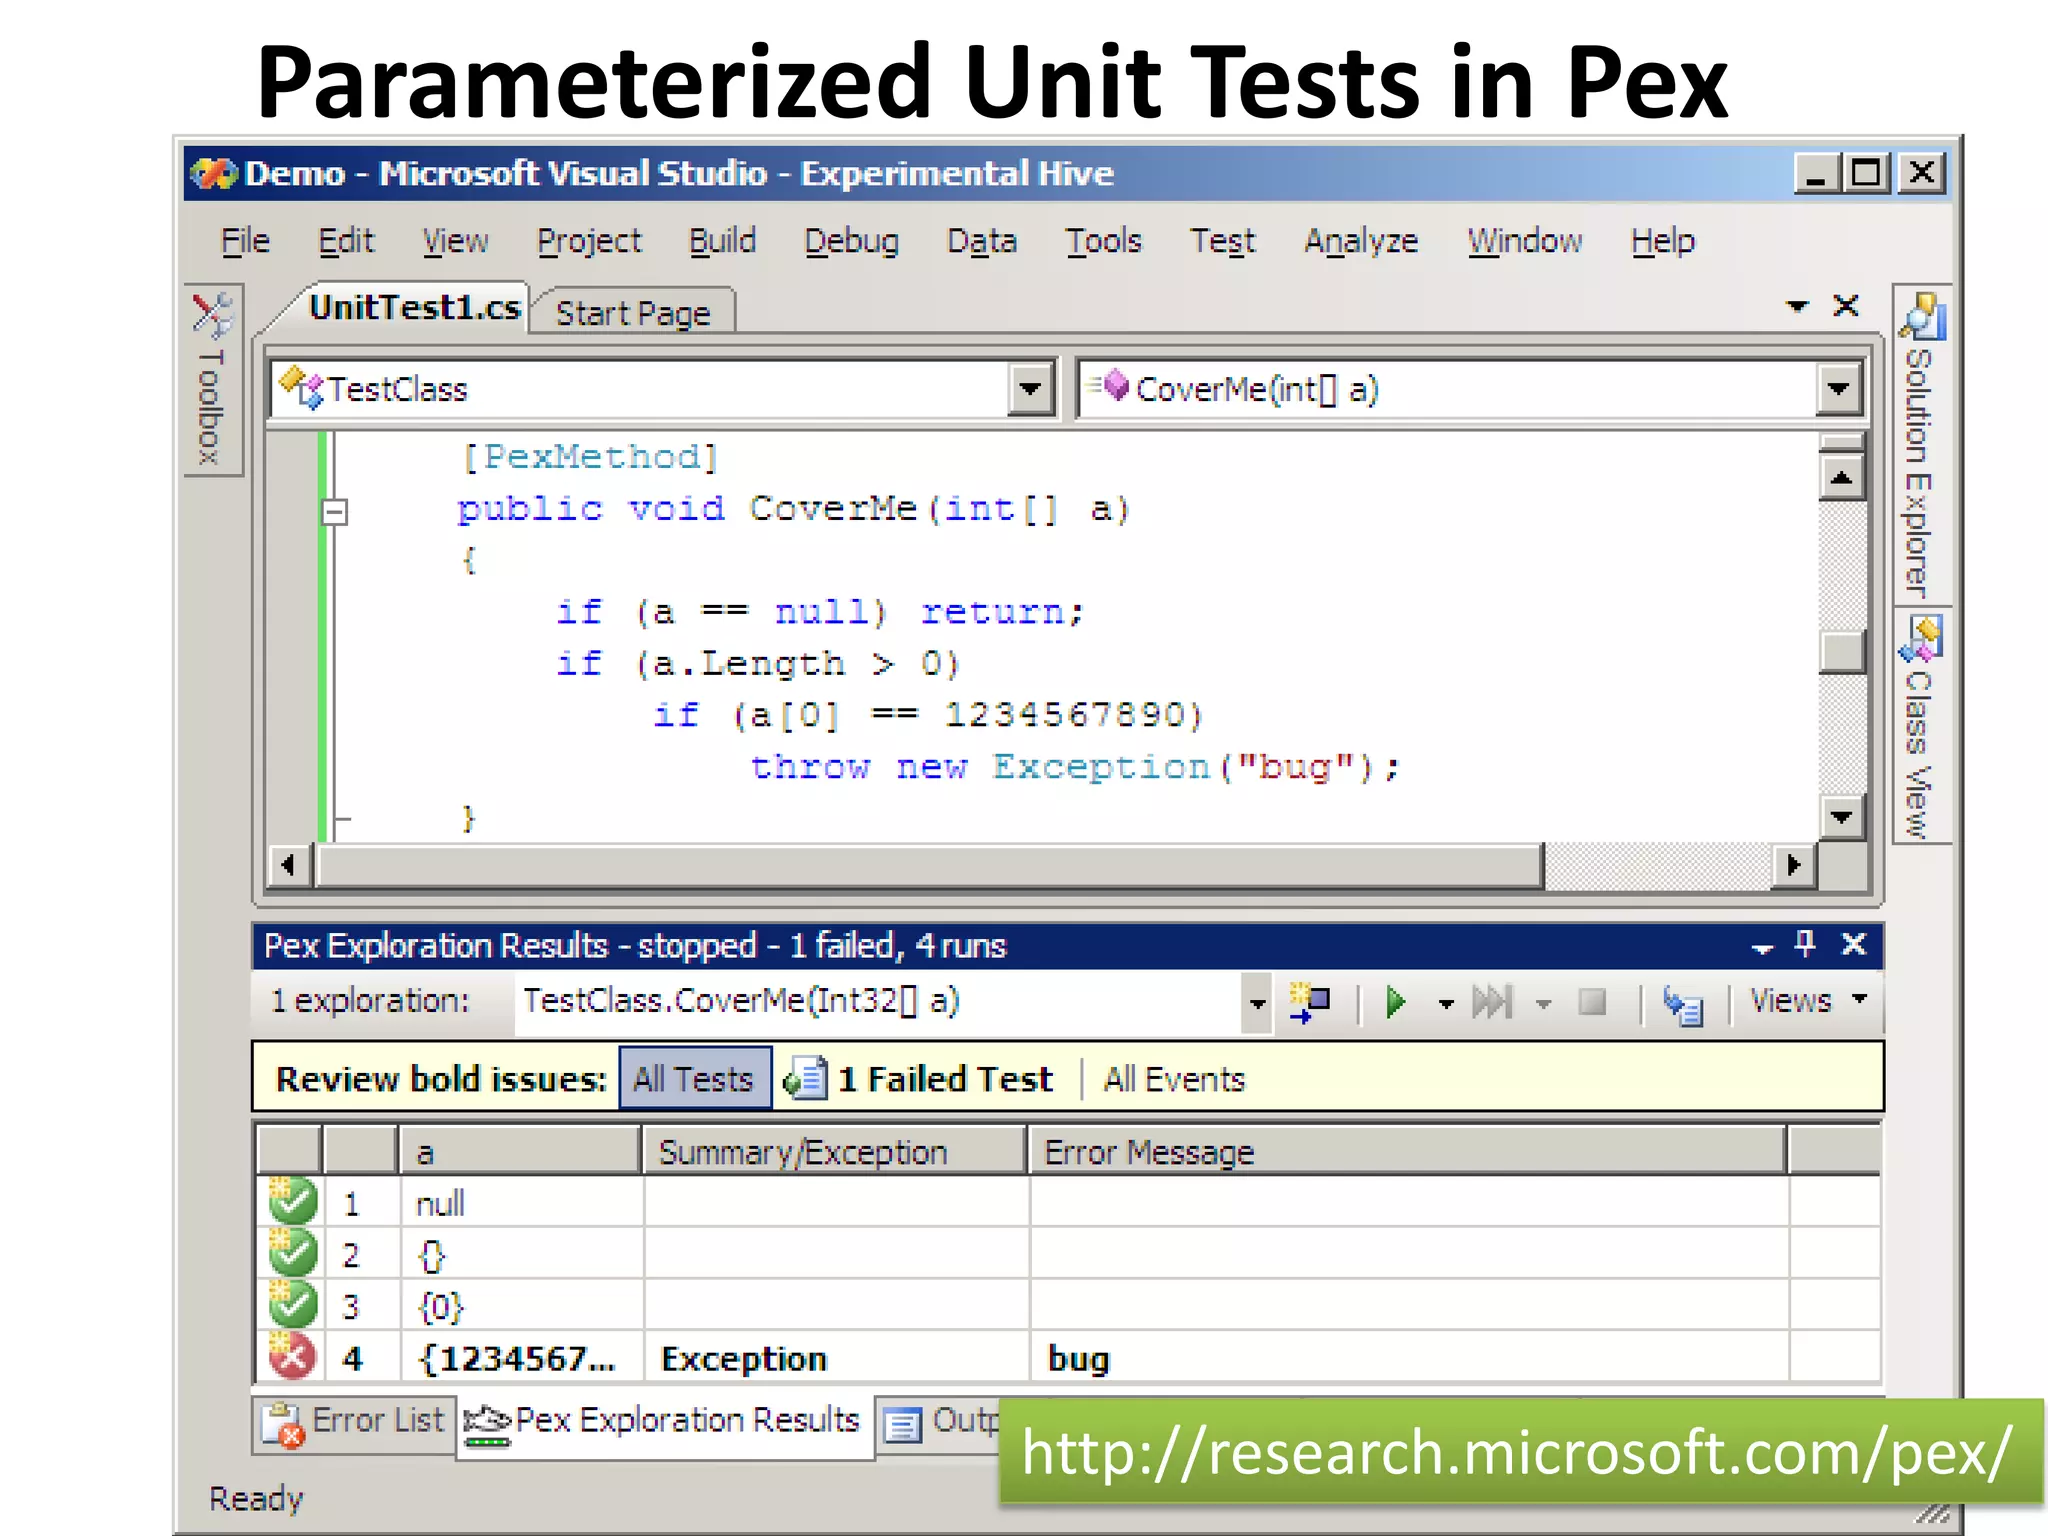This screenshot has height=1536, width=2048.
Task: Stop the Pex exploration
Action: (1592, 1002)
